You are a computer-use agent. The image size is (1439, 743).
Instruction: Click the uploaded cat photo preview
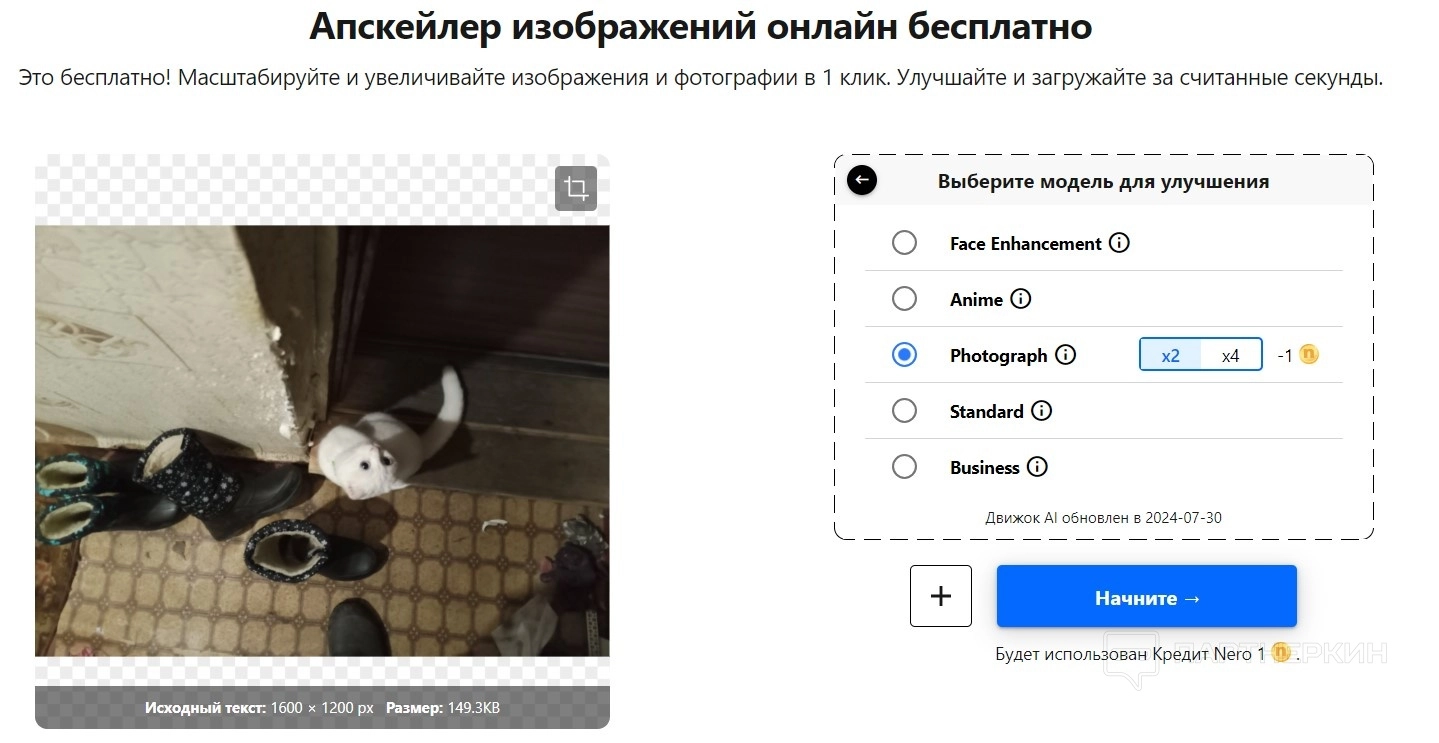(x=322, y=441)
